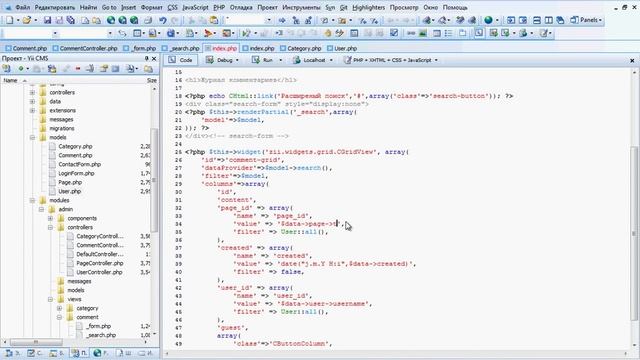The height and width of the screenshot is (360, 640).
Task: Open the Run dropdown arrow
Action: tap(280, 60)
